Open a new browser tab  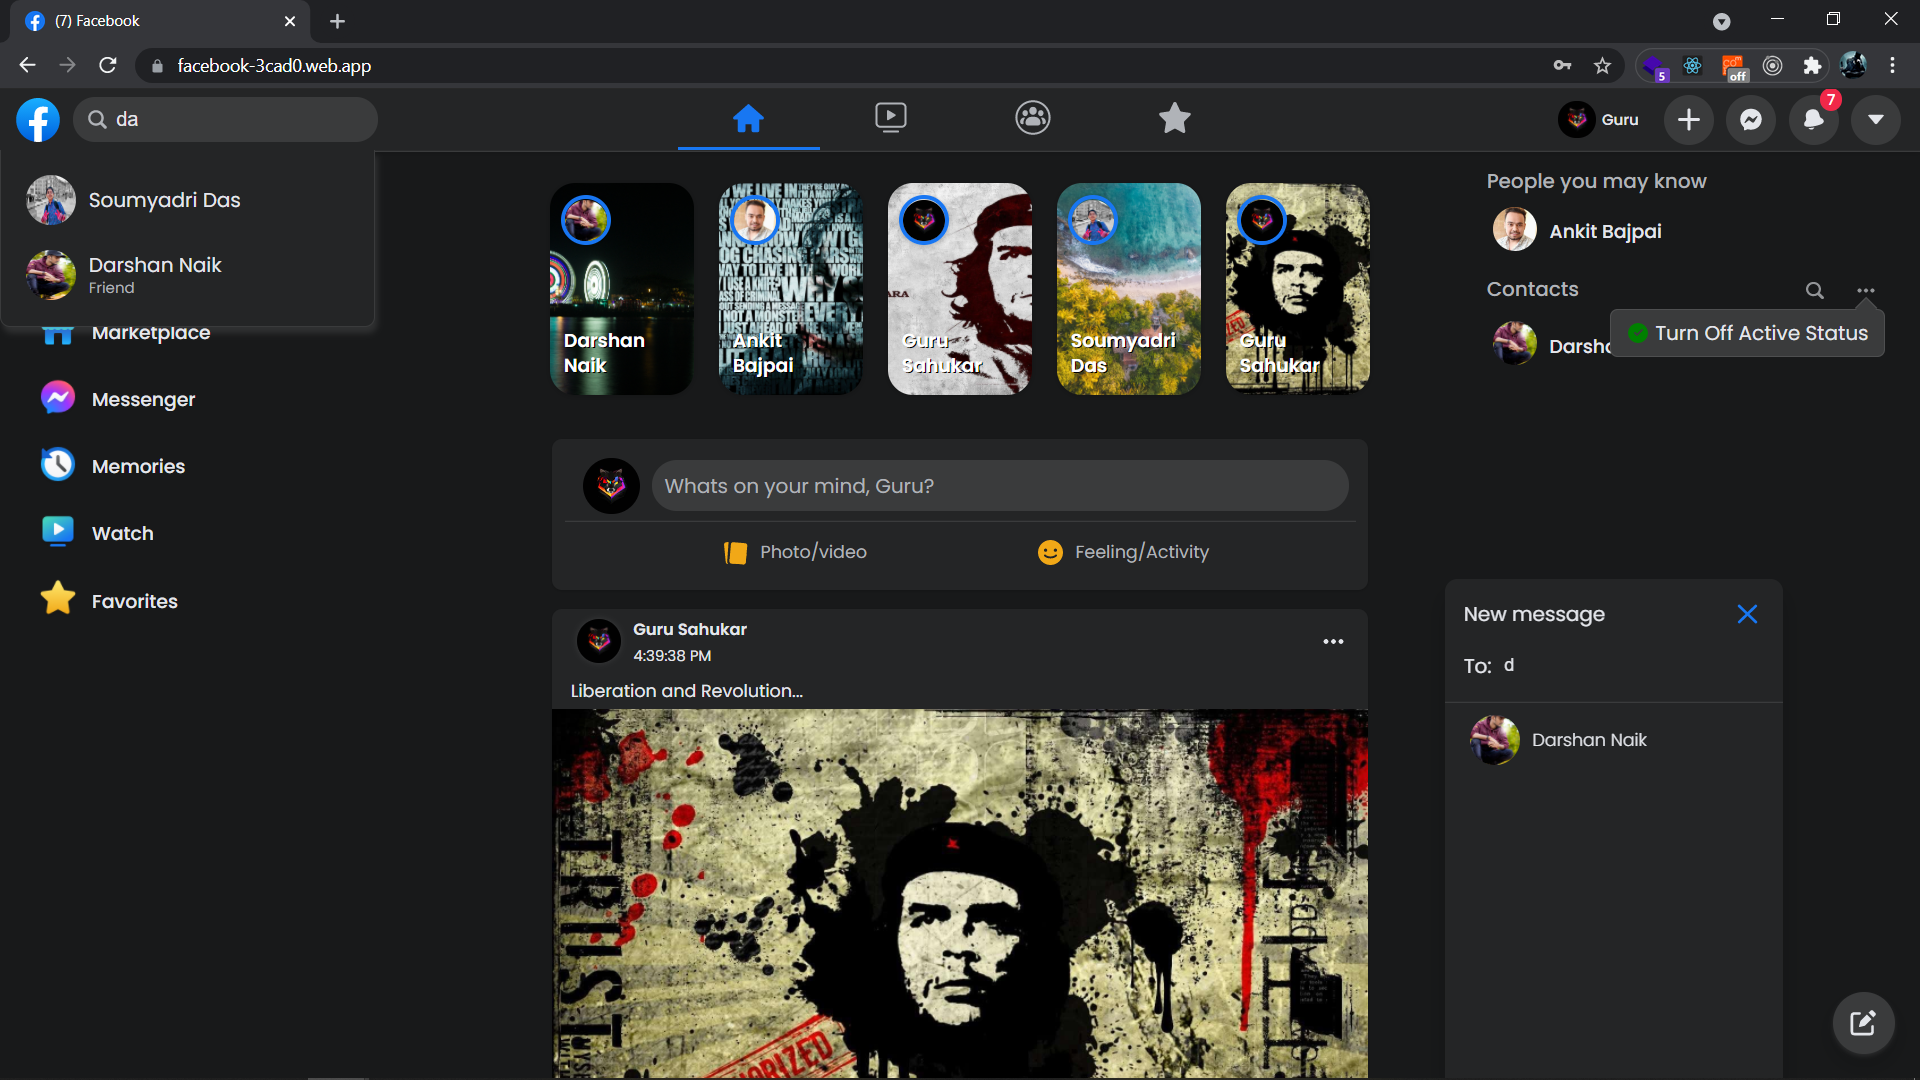click(337, 21)
